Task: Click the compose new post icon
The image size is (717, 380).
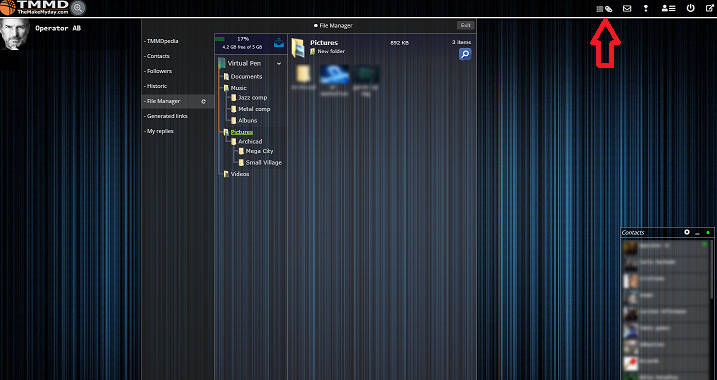Action: [x=709, y=8]
